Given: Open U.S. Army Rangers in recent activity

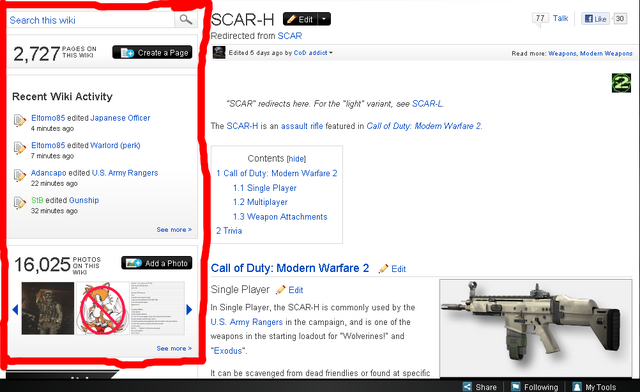Looking at the screenshot, I should [x=125, y=173].
